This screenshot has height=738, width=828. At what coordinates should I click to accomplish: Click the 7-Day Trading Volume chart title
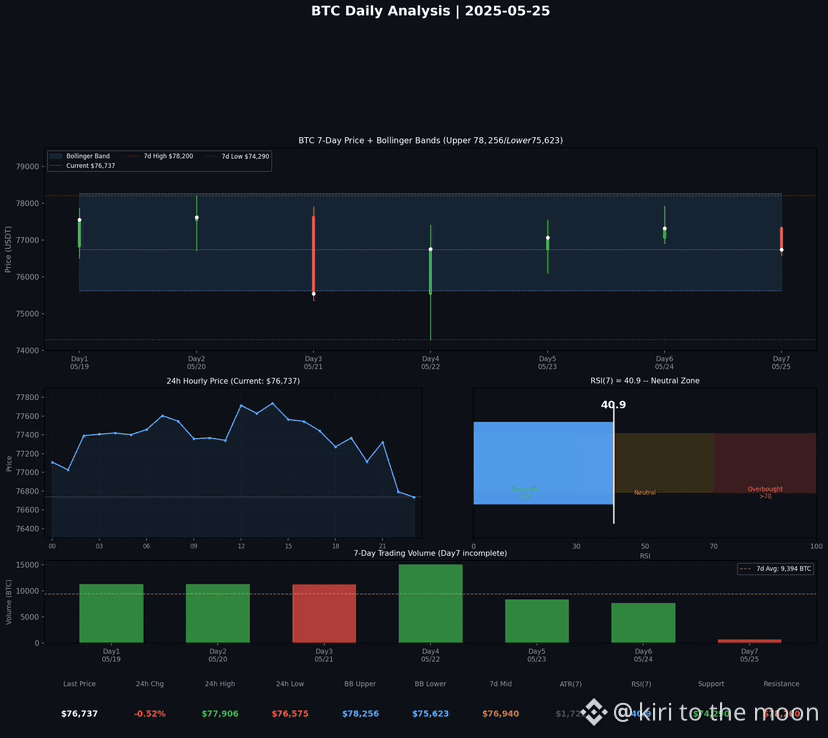[x=430, y=553]
